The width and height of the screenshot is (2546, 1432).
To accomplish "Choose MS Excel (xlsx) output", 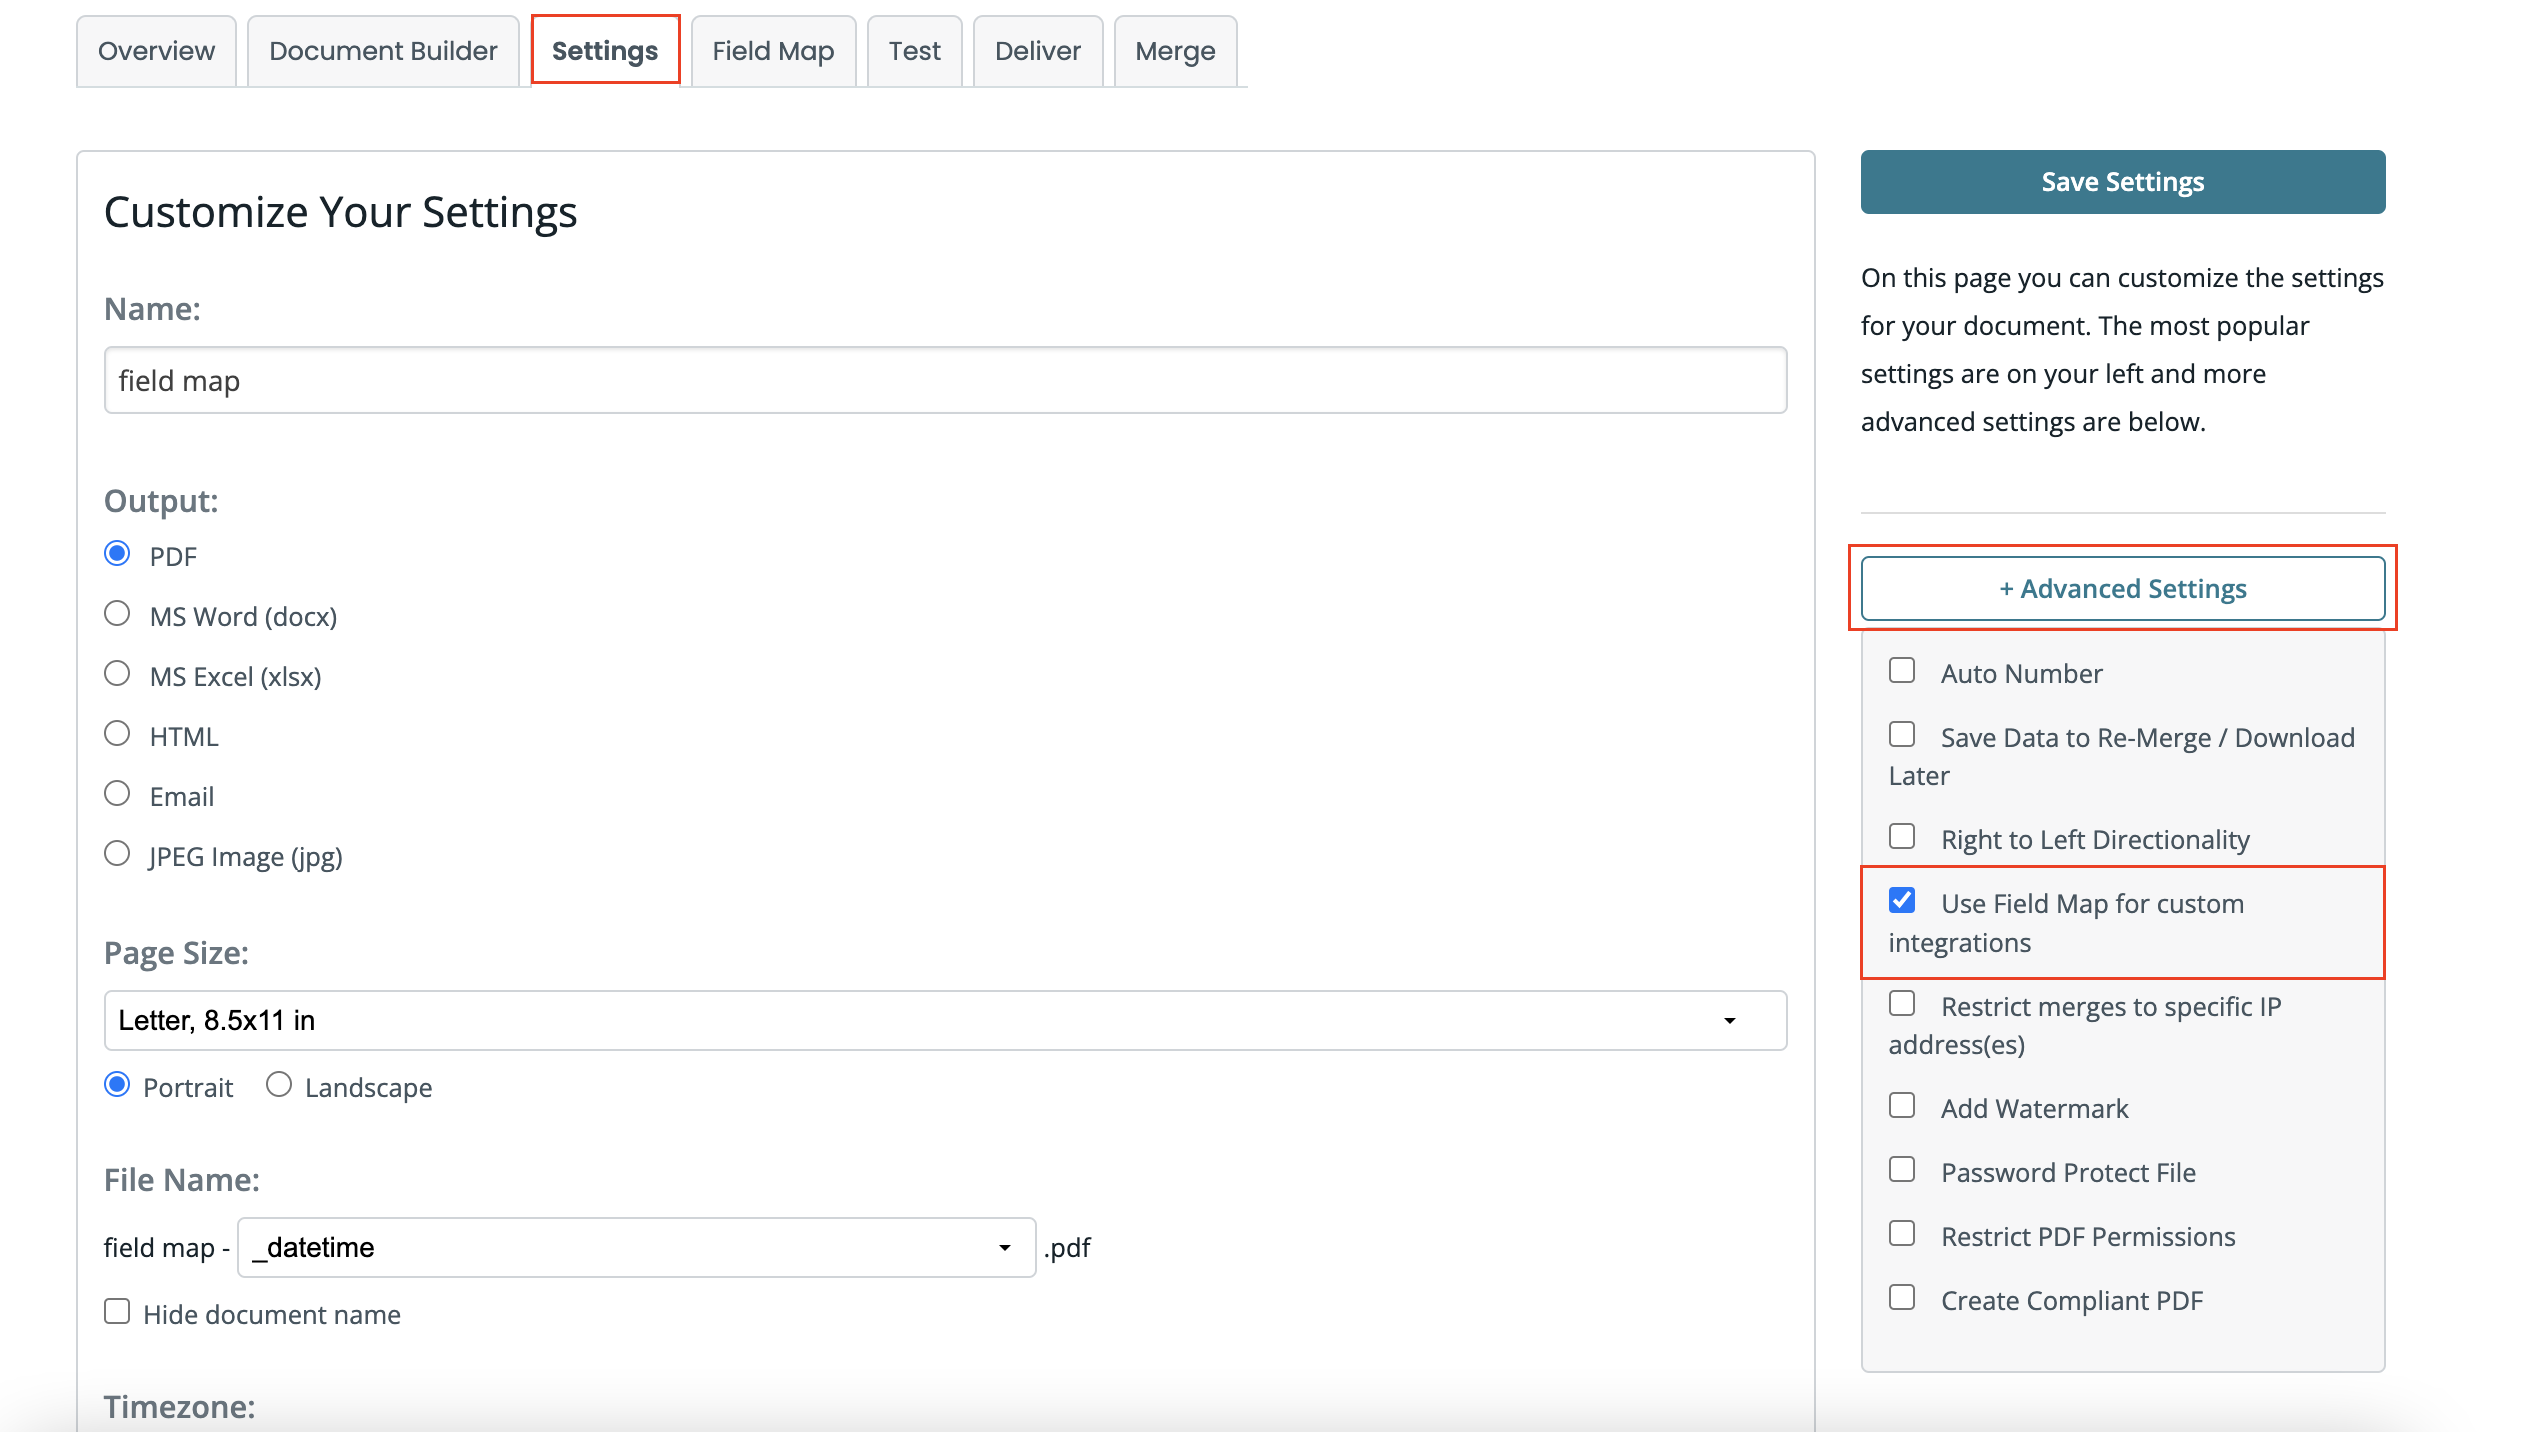I will coord(117,673).
